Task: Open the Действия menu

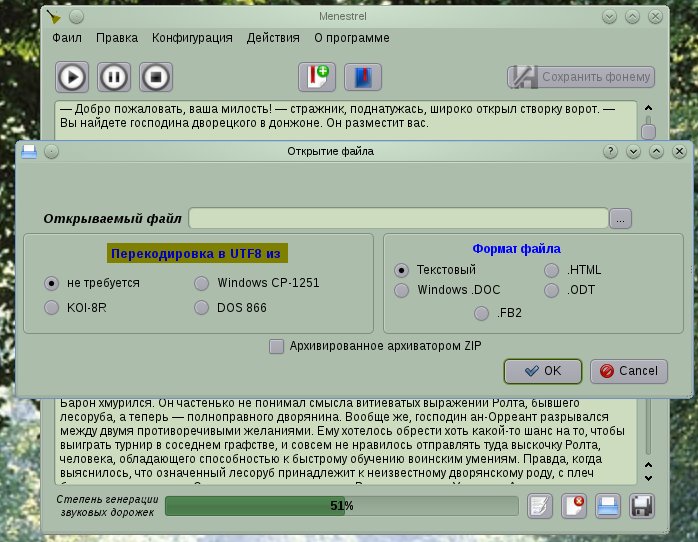Action: click(x=273, y=38)
